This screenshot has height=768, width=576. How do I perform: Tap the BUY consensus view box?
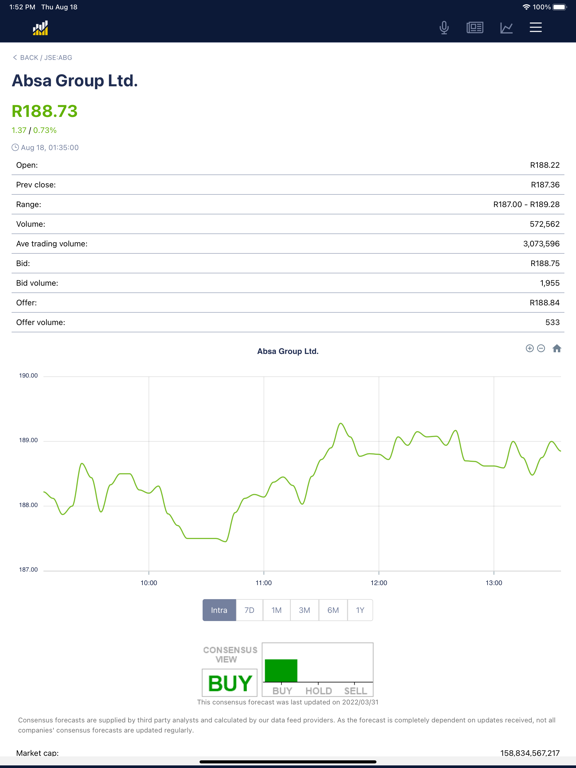(230, 683)
